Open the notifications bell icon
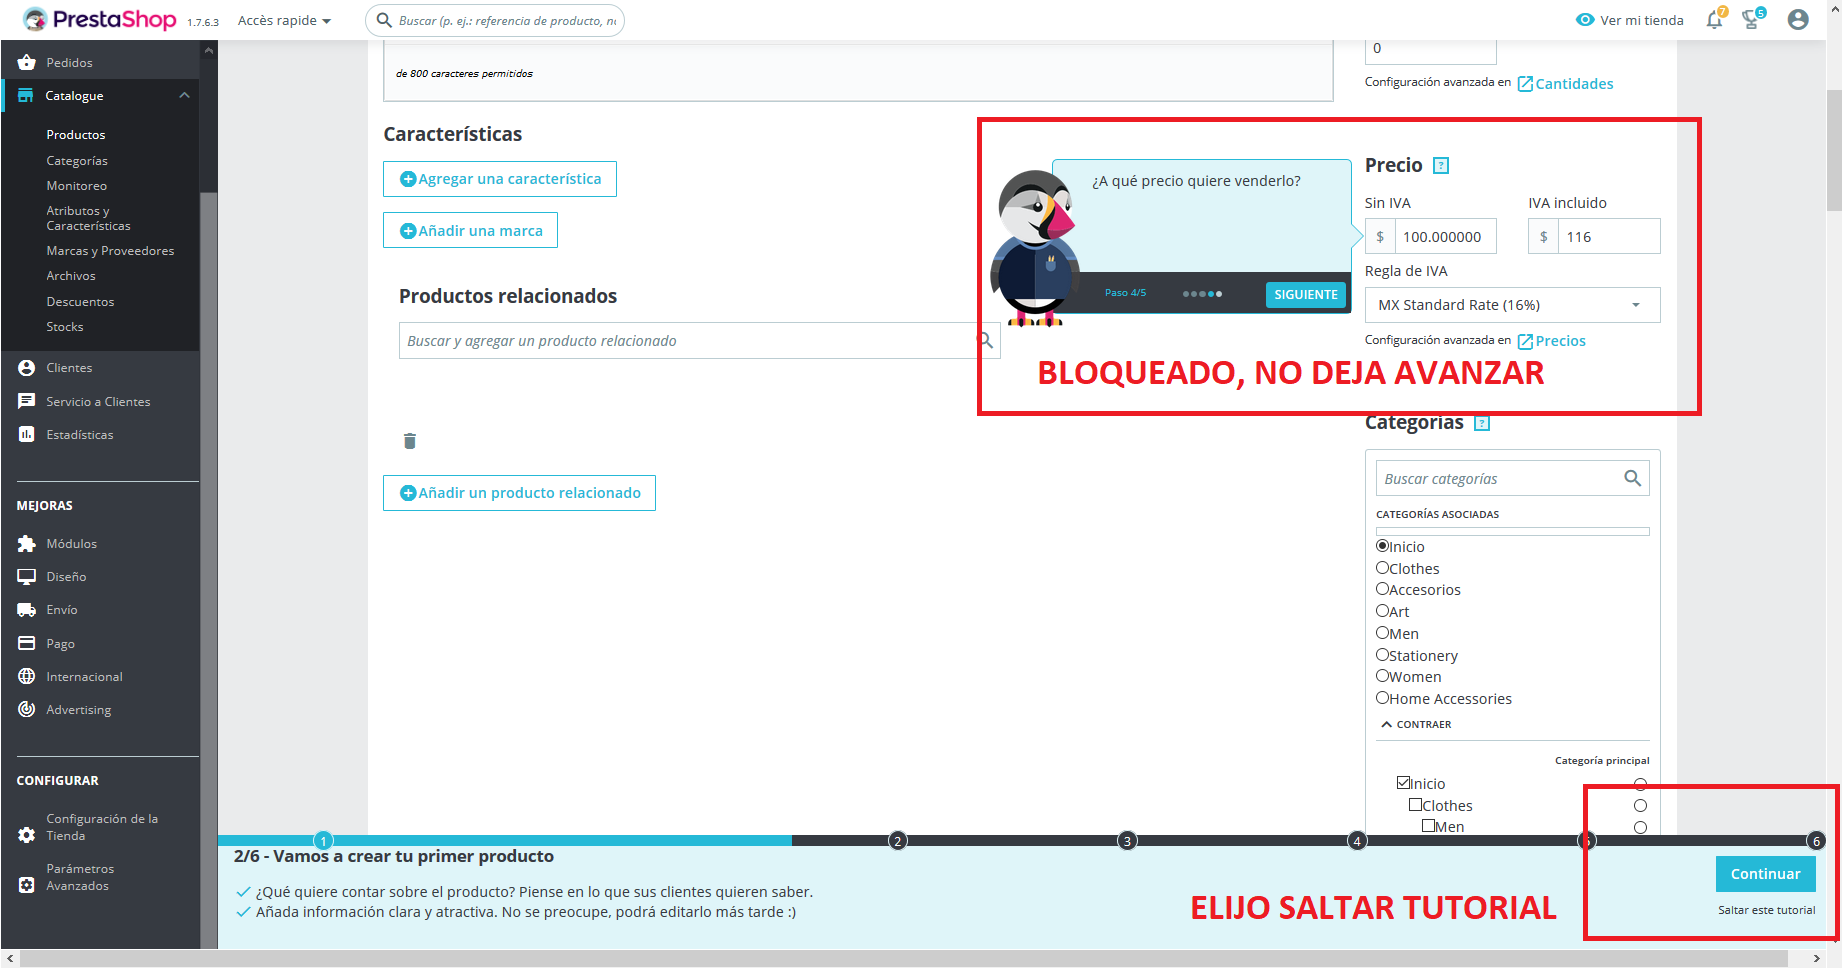The width and height of the screenshot is (1842, 968). pyautogui.click(x=1714, y=20)
